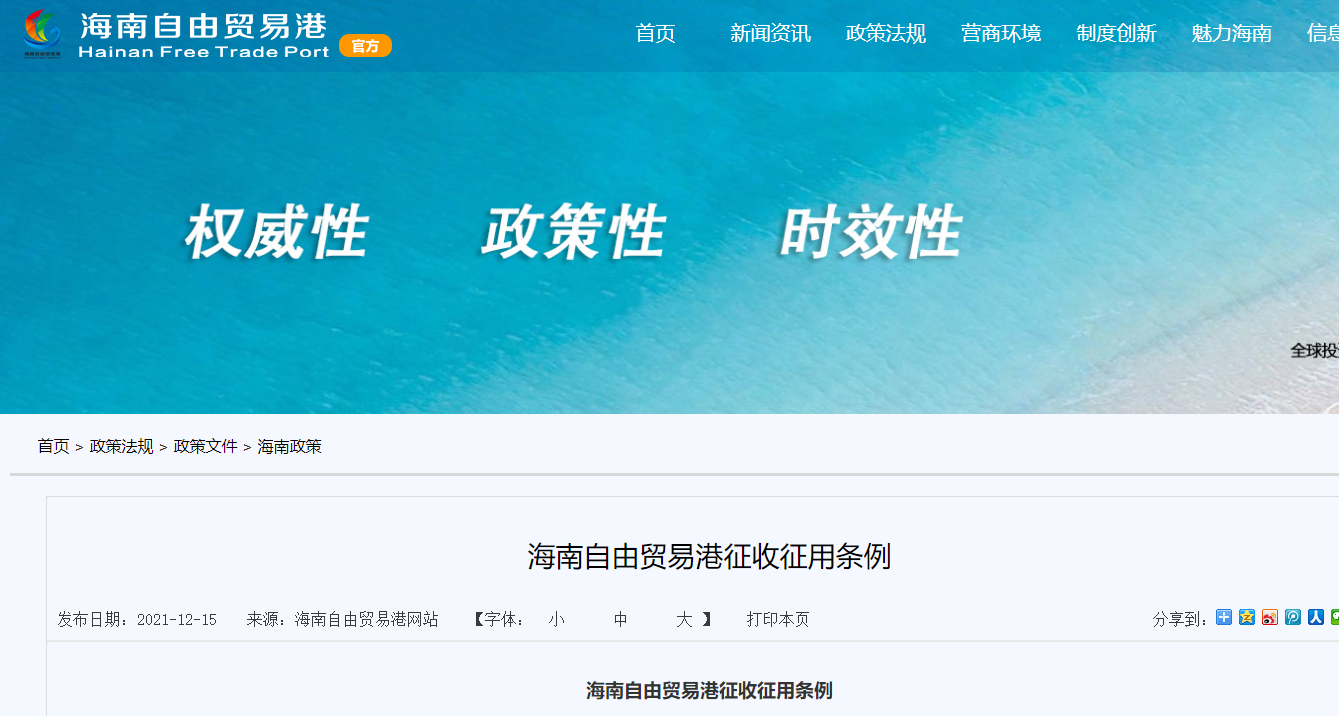This screenshot has height=716, width=1339.
Task: Go to 首页 in the top navigation
Action: (656, 34)
